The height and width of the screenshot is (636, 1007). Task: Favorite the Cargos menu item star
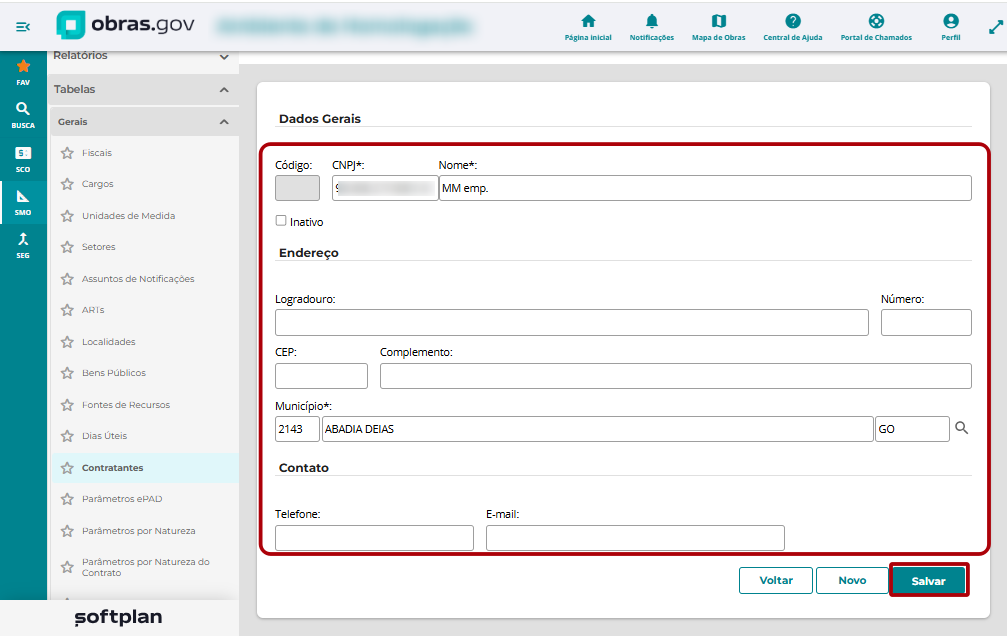coord(67,184)
